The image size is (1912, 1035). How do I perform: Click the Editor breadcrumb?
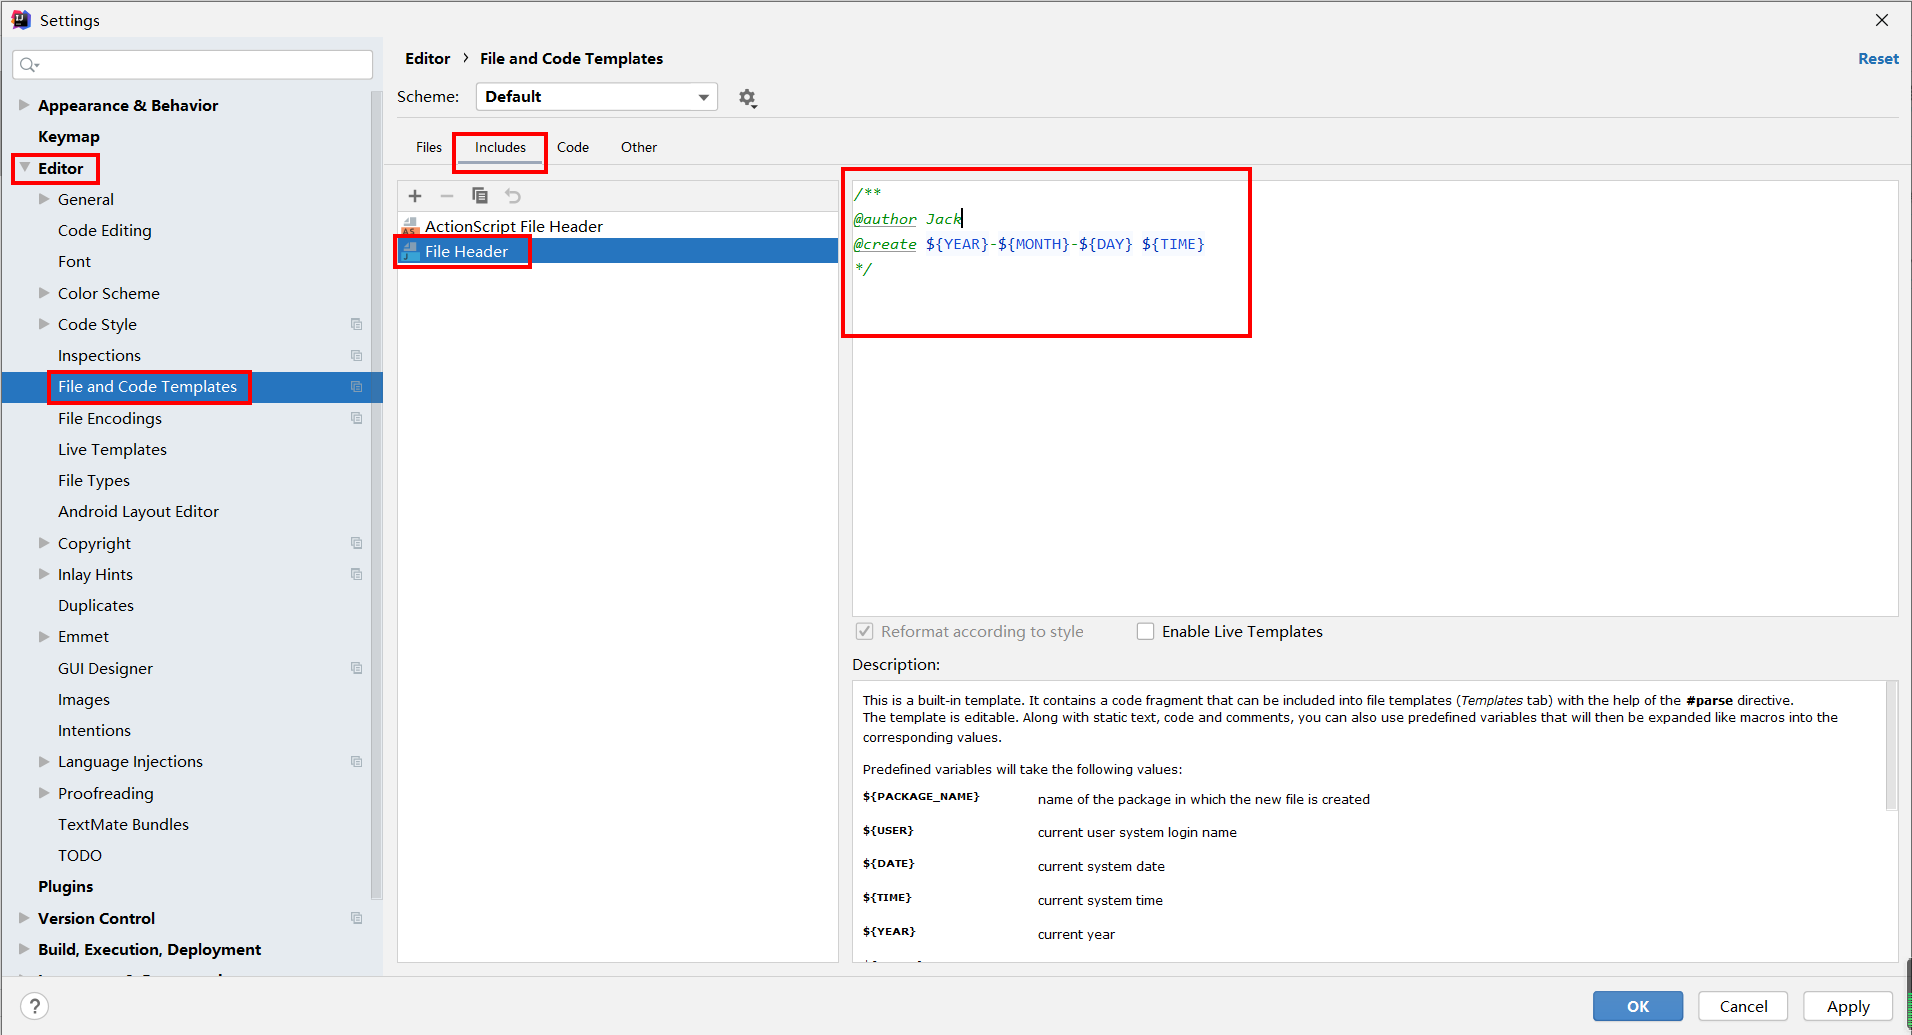coord(428,59)
